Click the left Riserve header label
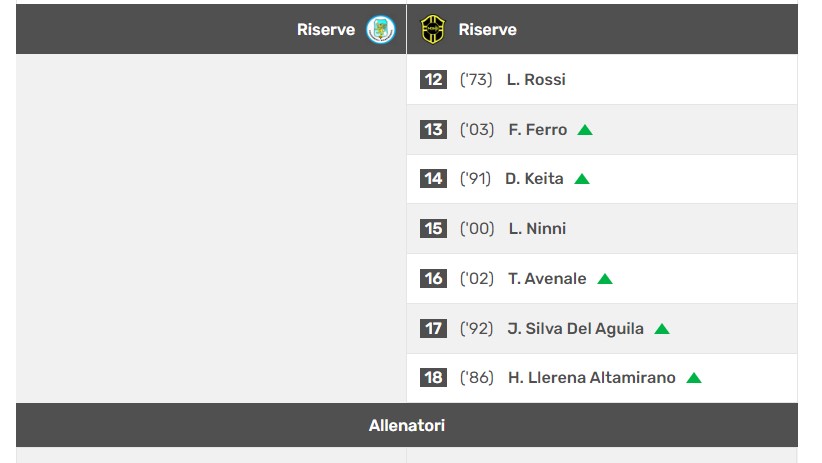This screenshot has width=822, height=463. point(326,30)
